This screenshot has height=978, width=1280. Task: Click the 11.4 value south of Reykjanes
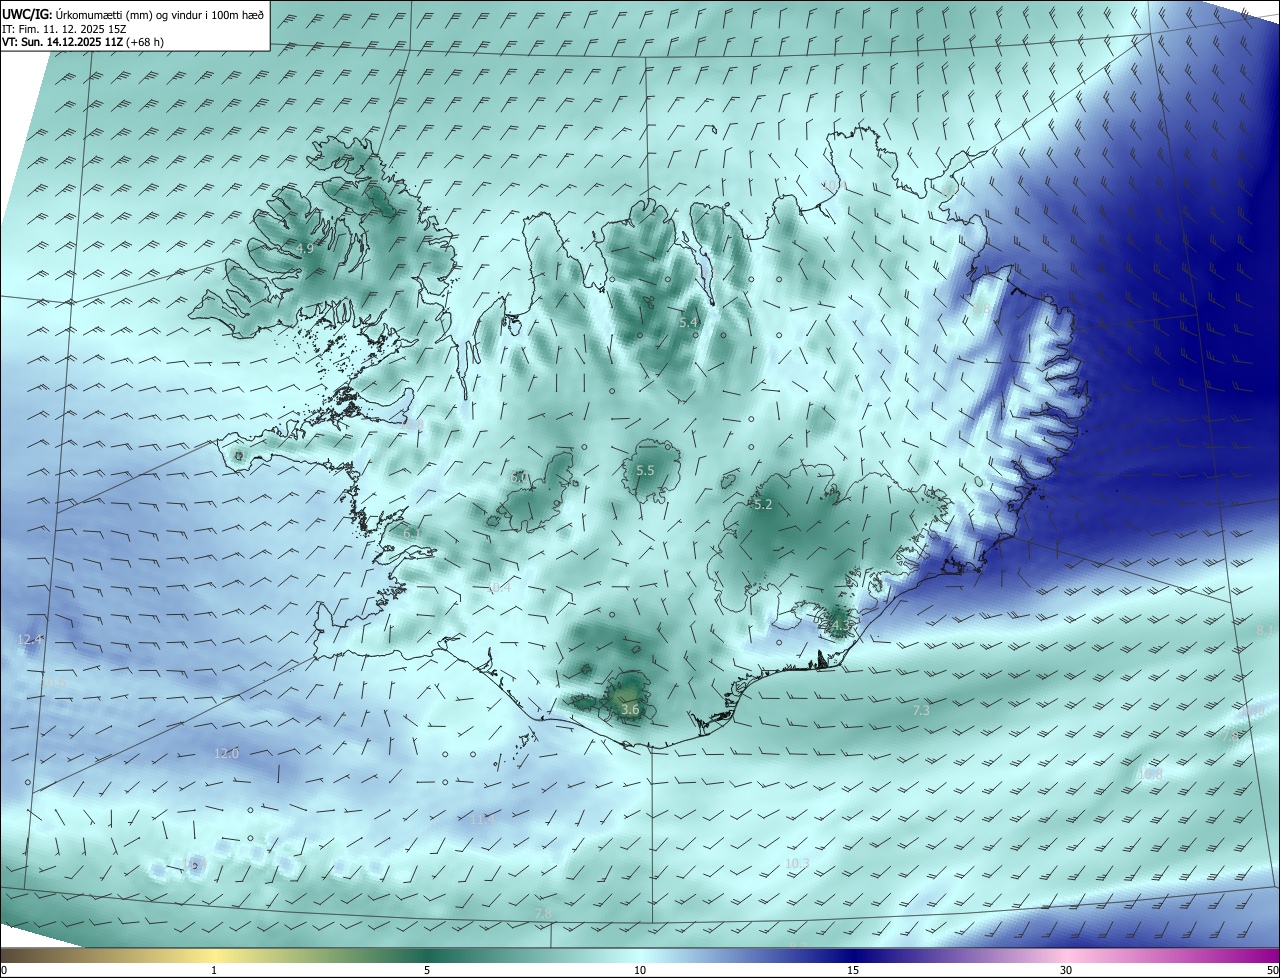[x=483, y=819]
